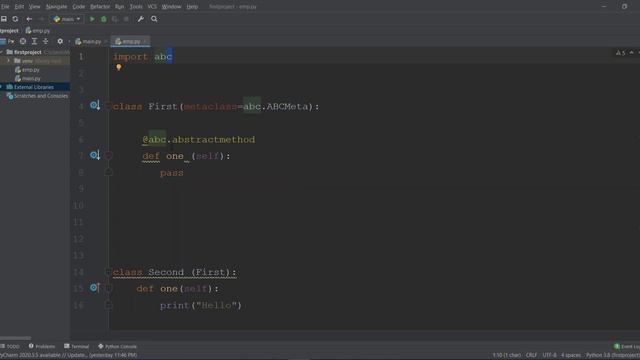Click the overridden gutter icon beside def one_
Viewport: 640px width, 360px height.
click(95, 155)
